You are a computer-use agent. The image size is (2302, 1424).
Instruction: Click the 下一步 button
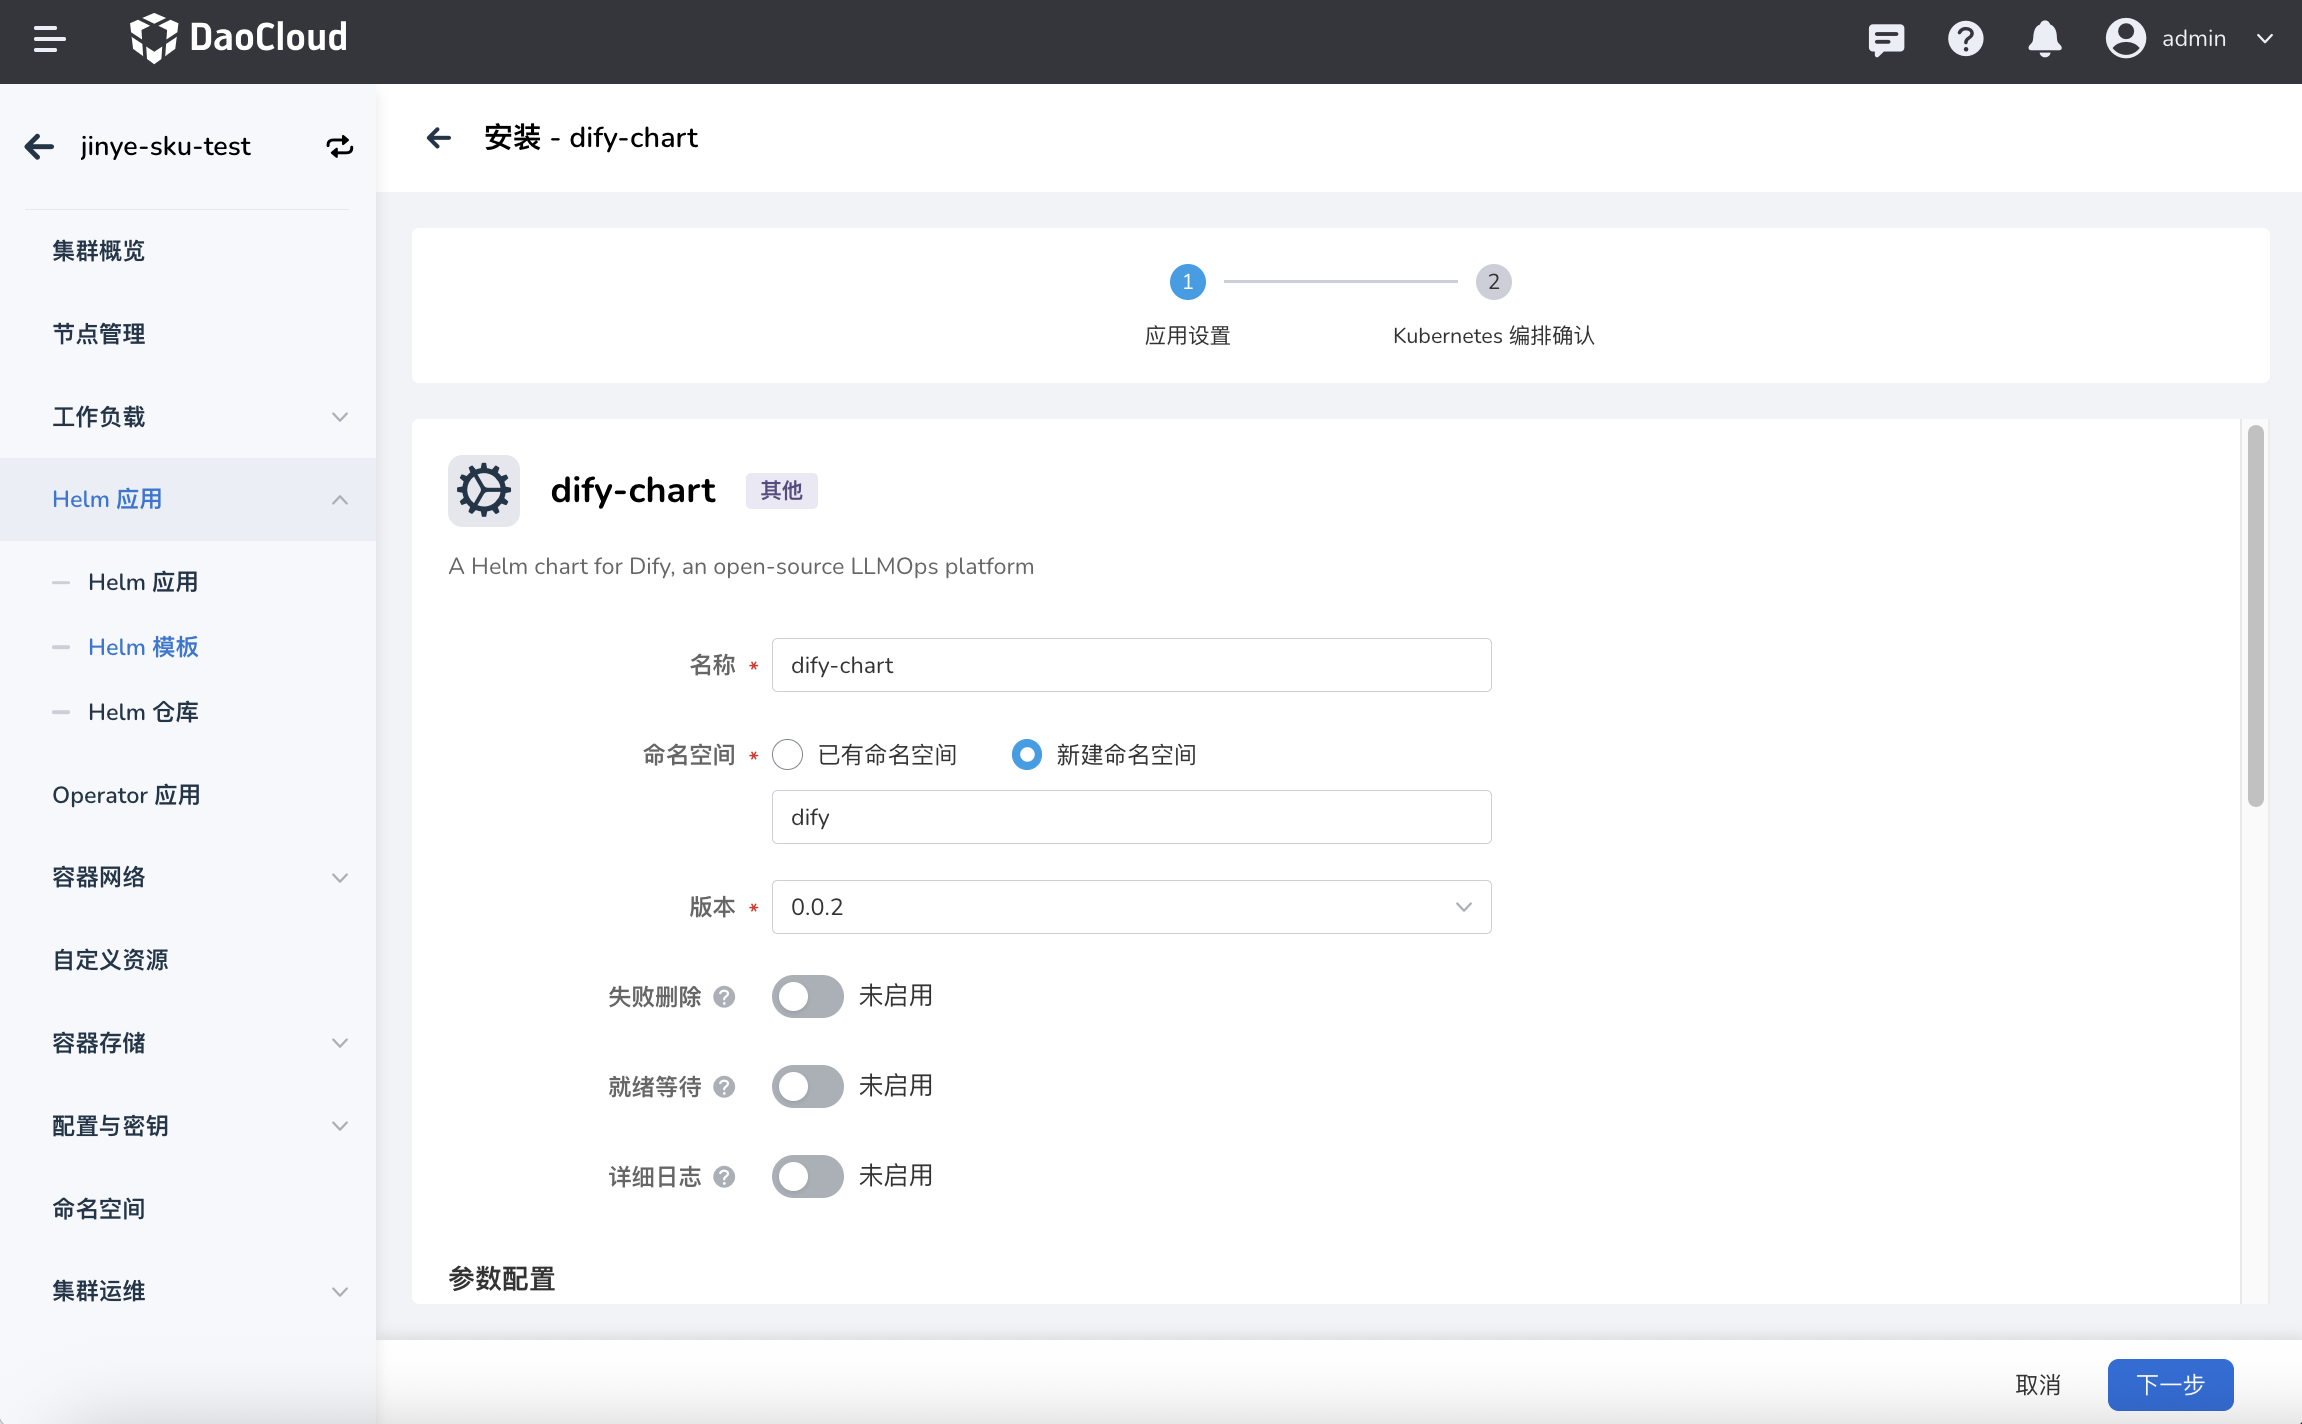[x=2170, y=1384]
